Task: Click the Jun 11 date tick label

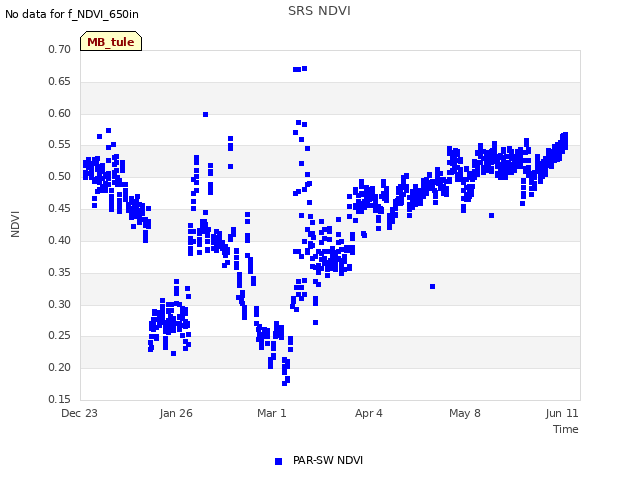Action: (x=562, y=413)
